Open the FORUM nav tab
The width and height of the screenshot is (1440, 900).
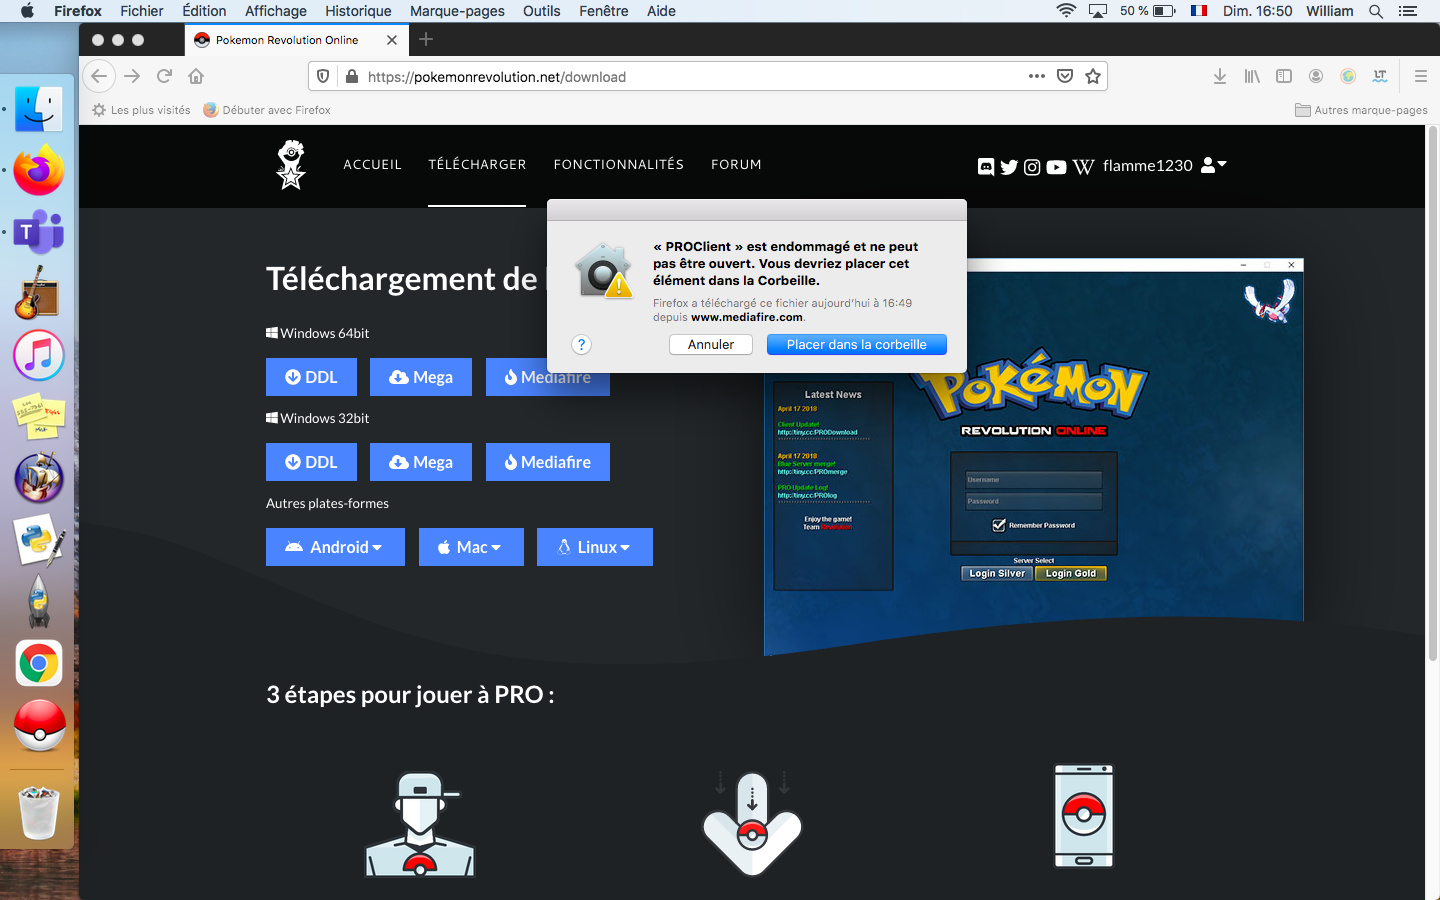[736, 165]
